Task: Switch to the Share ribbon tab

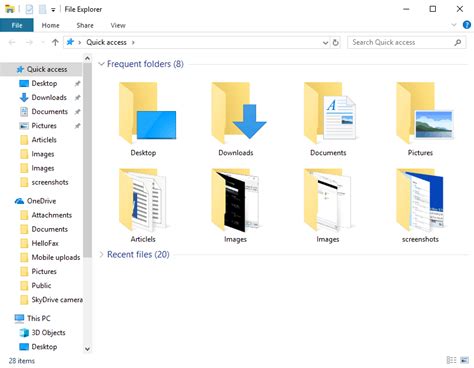Action: pos(85,25)
